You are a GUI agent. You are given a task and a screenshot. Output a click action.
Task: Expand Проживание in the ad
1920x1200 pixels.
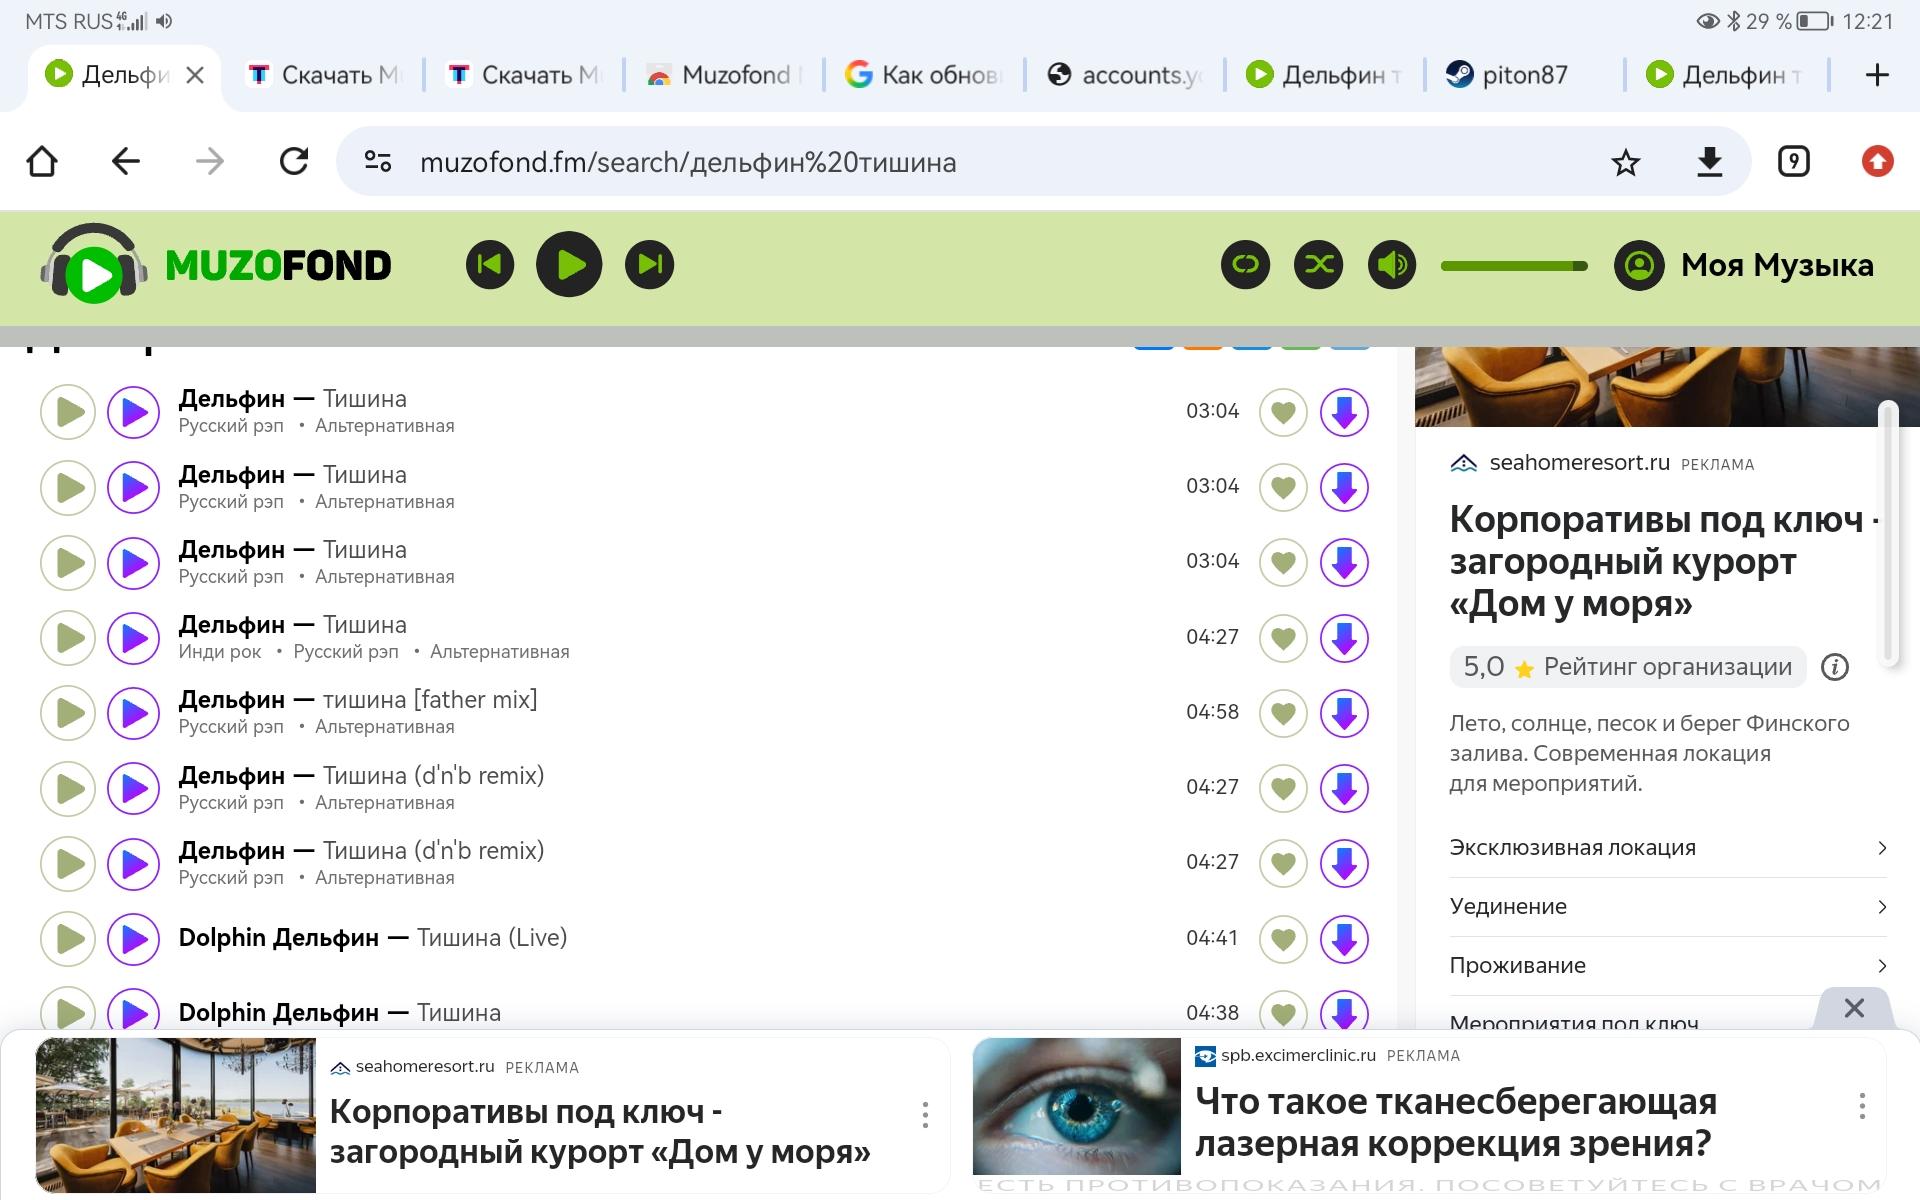point(1668,966)
